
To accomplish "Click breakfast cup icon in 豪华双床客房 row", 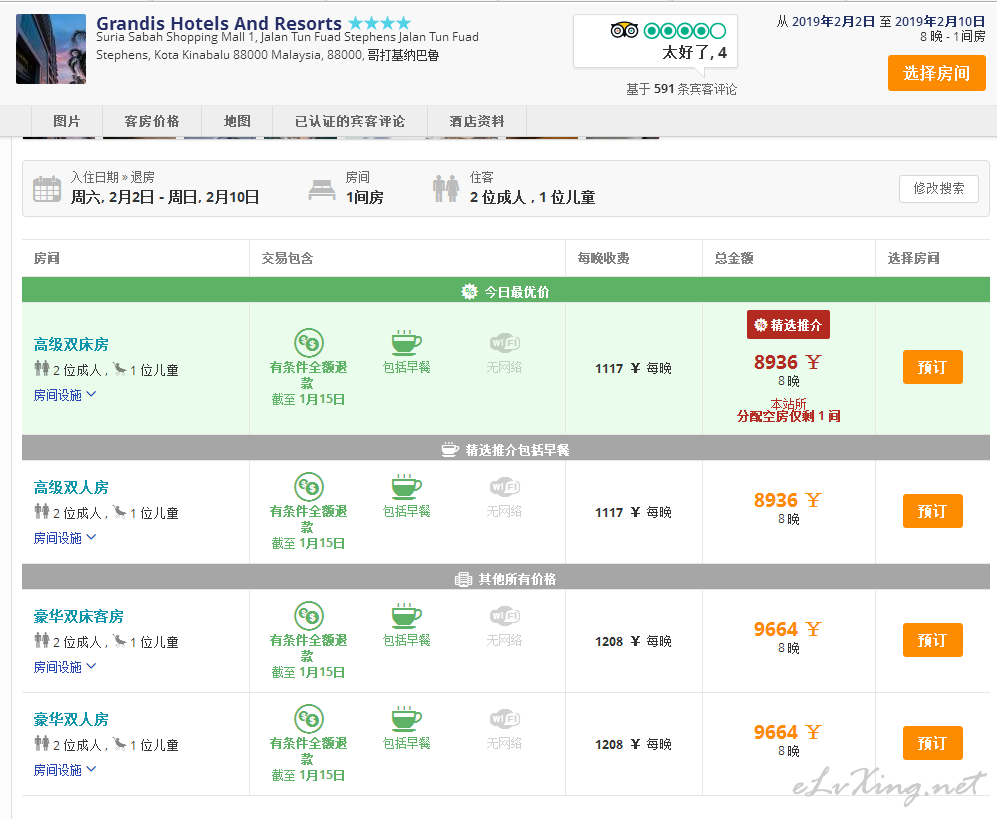I will [x=407, y=616].
